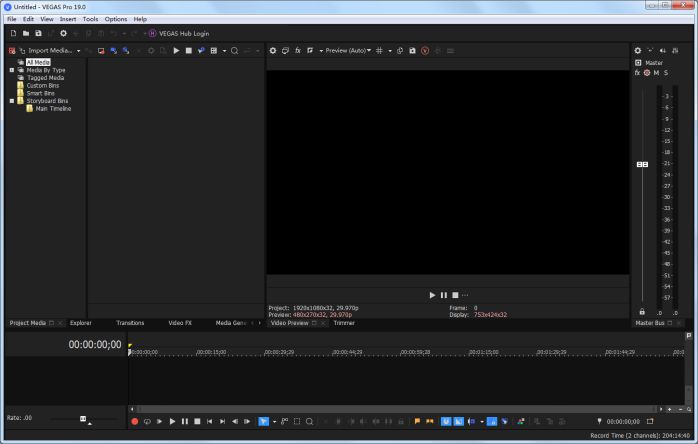This screenshot has width=698, height=444.
Task: Select the Tagged Media tree row
Action: pyautogui.click(x=45, y=77)
